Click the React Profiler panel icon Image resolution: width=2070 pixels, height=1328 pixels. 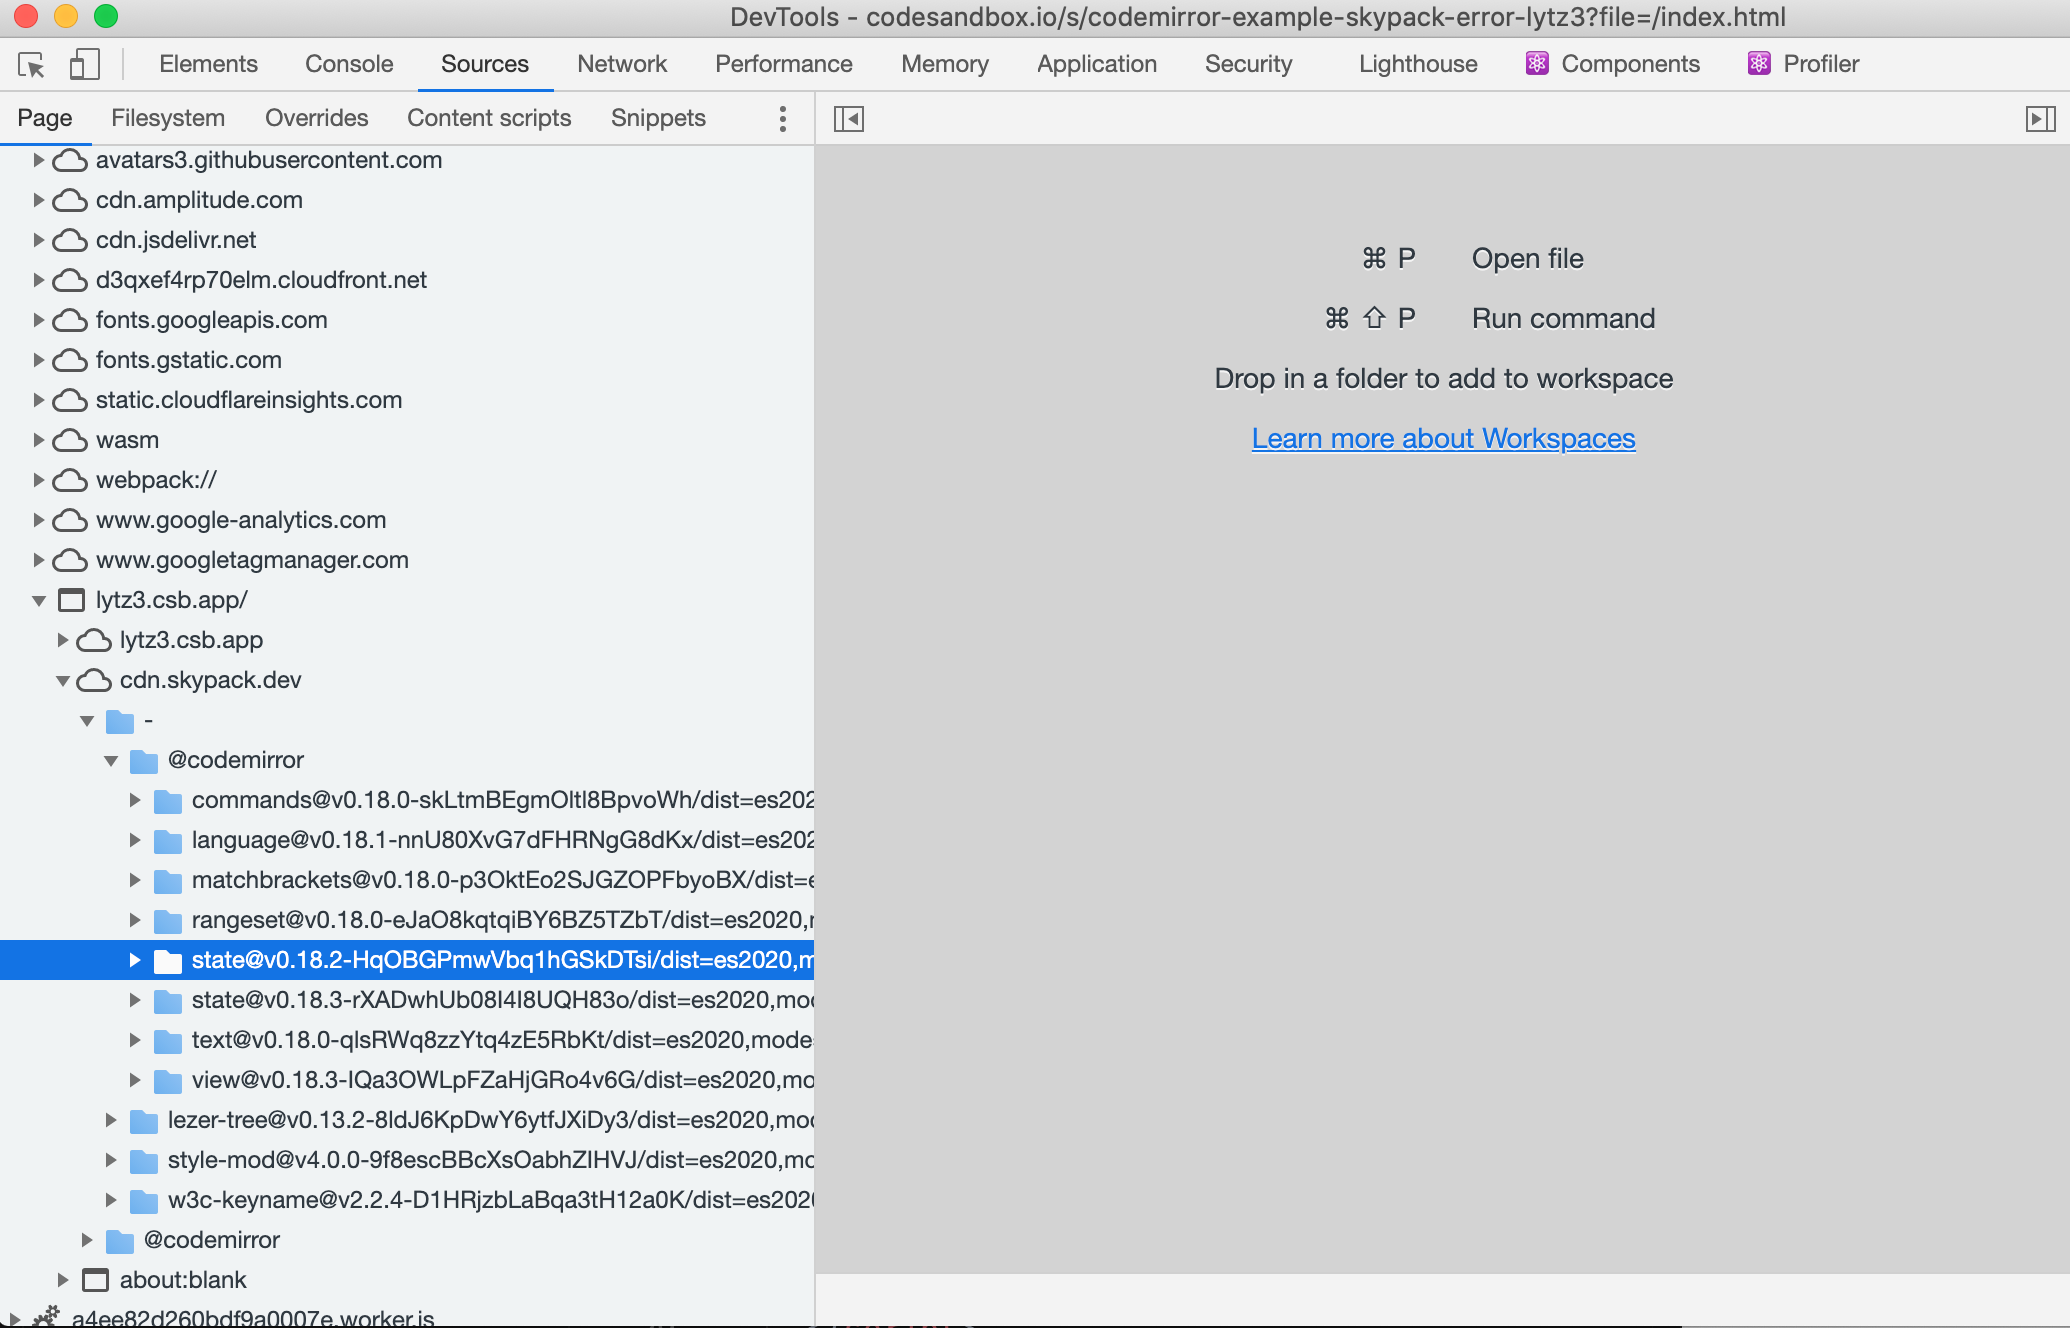(x=1759, y=64)
